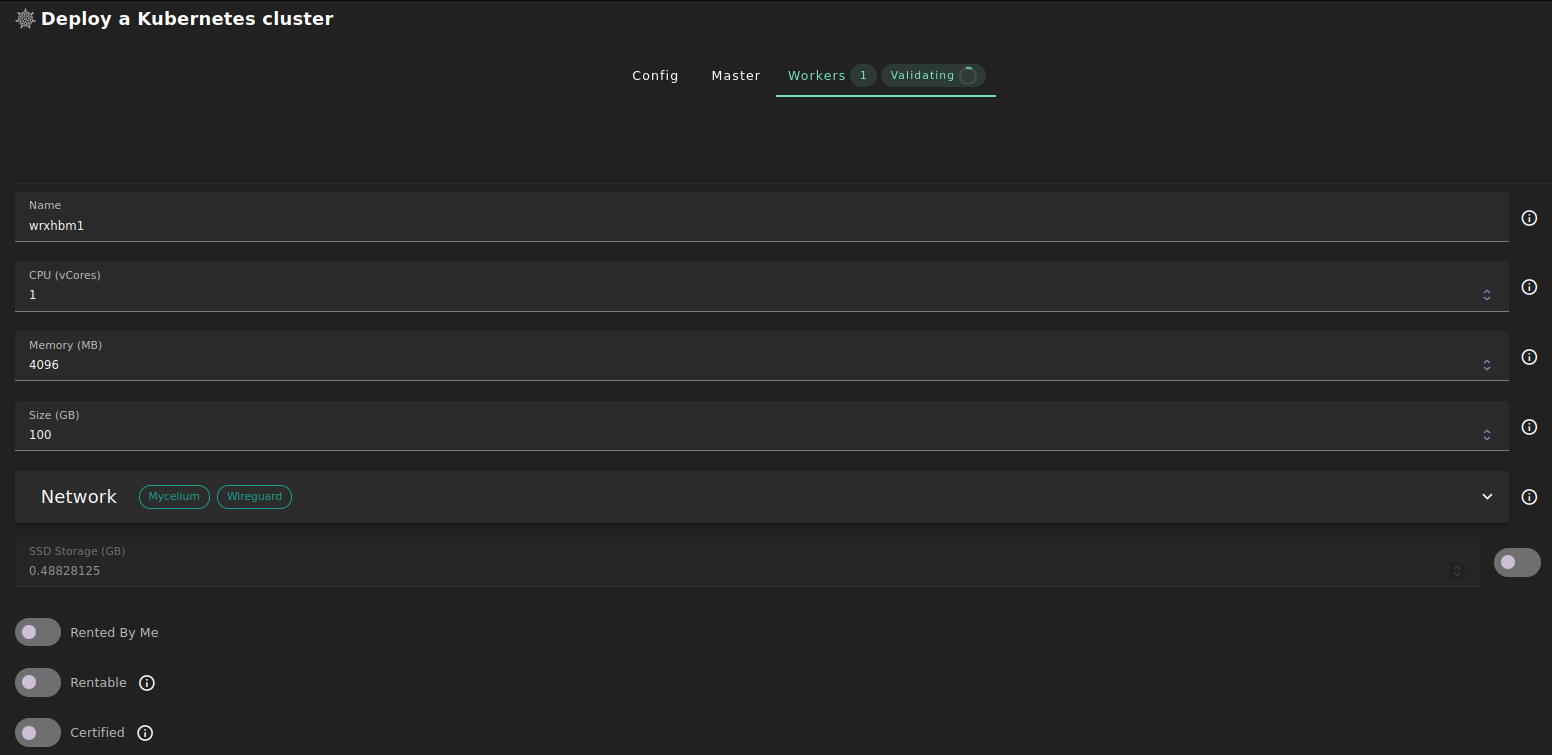This screenshot has width=1552, height=755.
Task: Expand the Network panel chevron
Action: click(1487, 497)
